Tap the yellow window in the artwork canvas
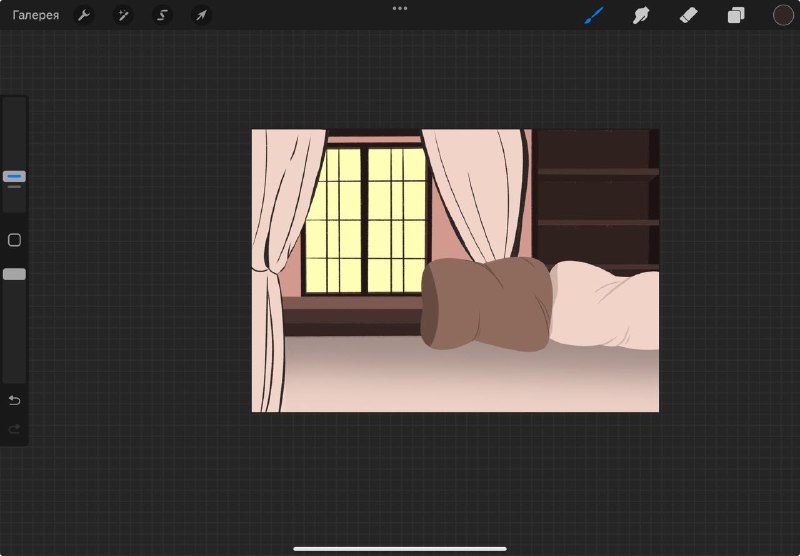Viewport: 800px width, 556px height. tap(366, 220)
